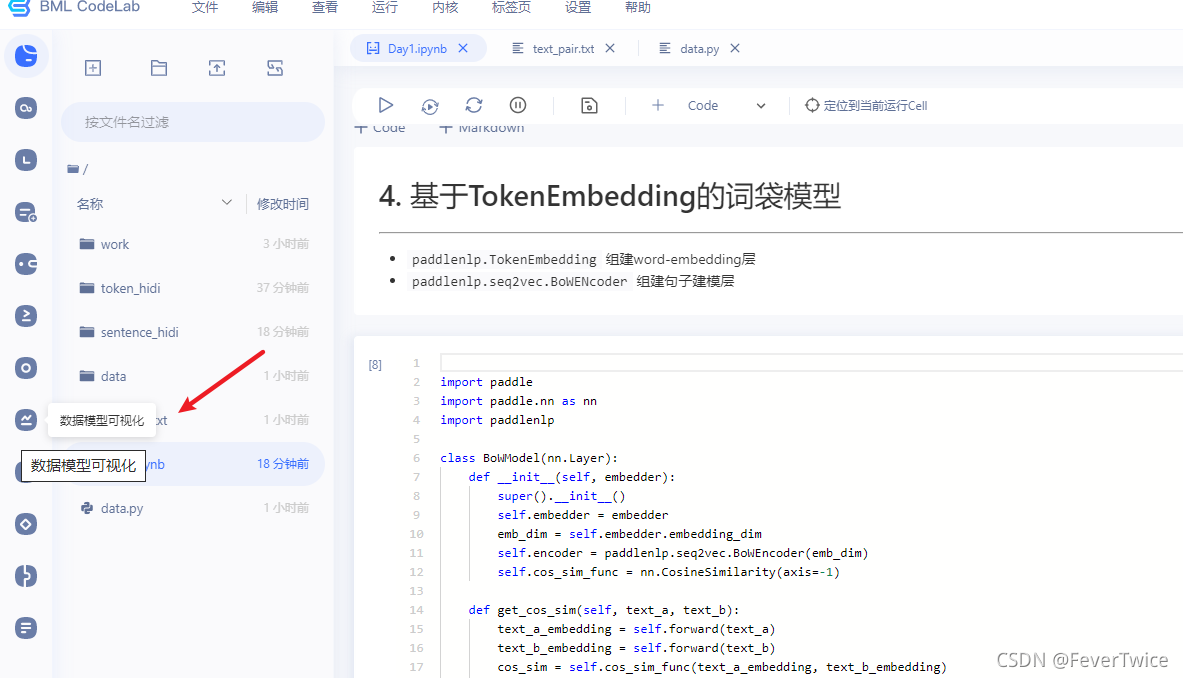This screenshot has width=1183, height=678.
Task: Expand the 名称 column sort chevron
Action: pos(227,203)
